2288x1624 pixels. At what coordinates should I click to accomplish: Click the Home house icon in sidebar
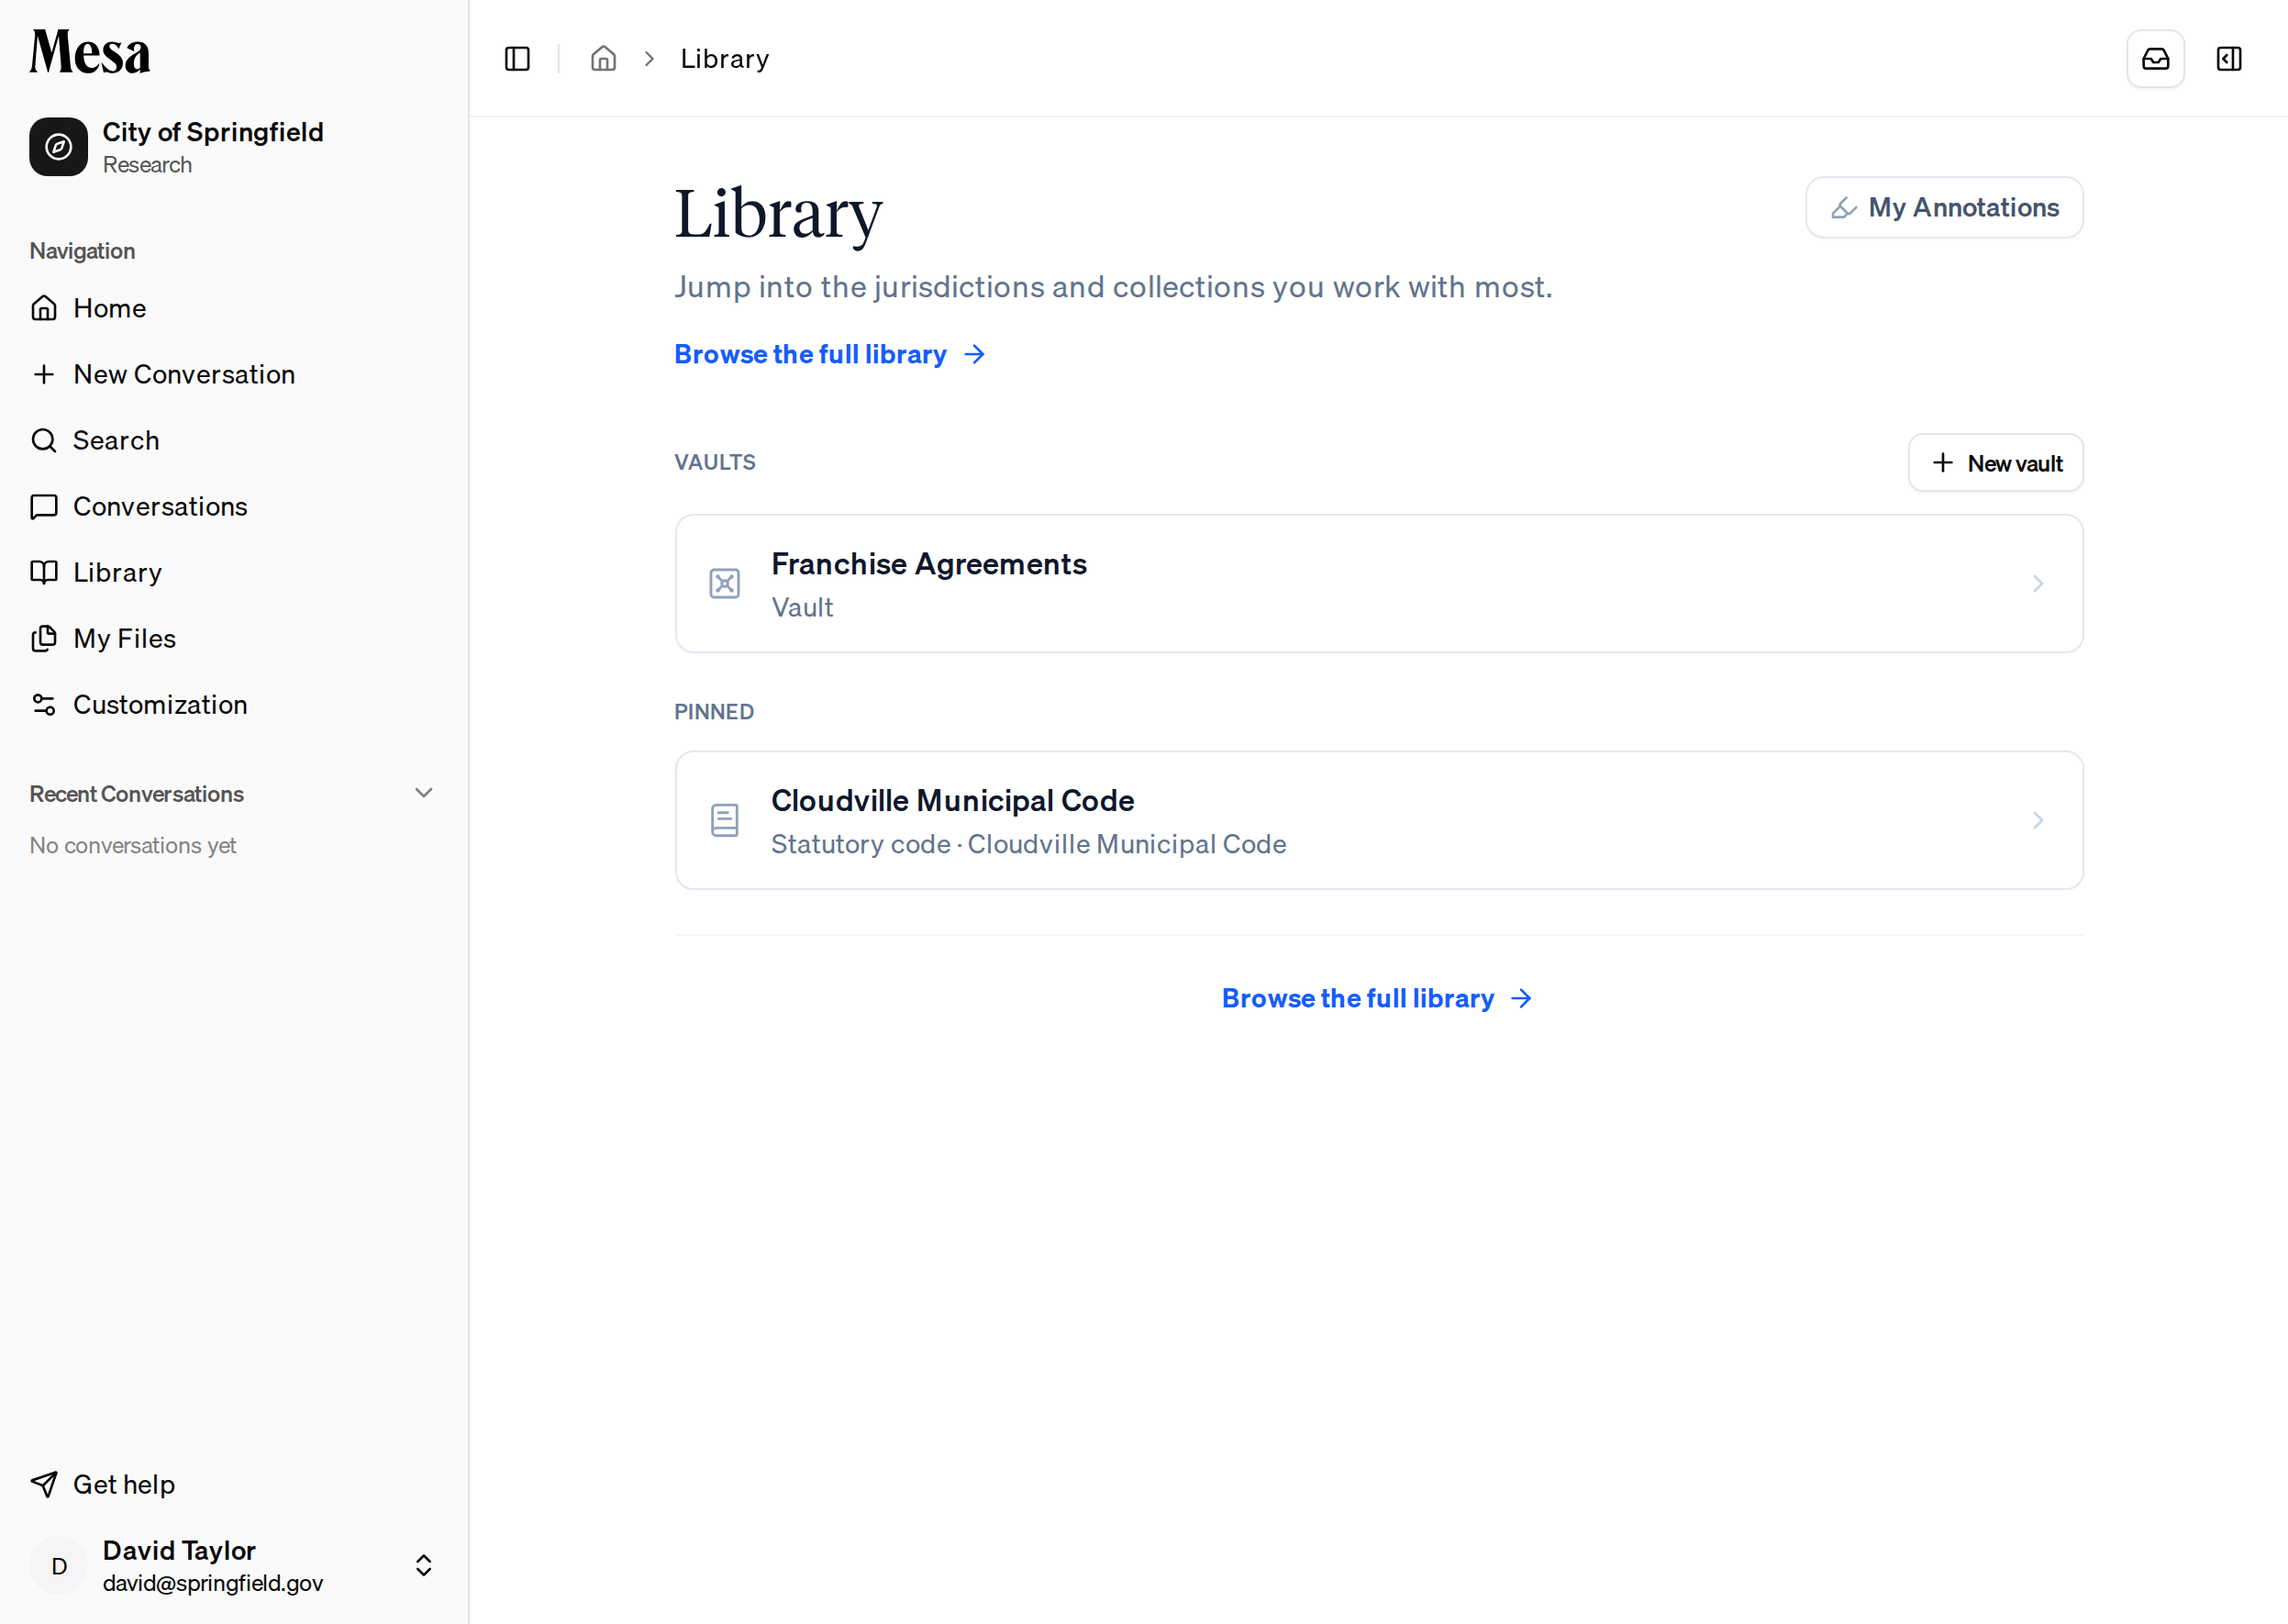44,308
